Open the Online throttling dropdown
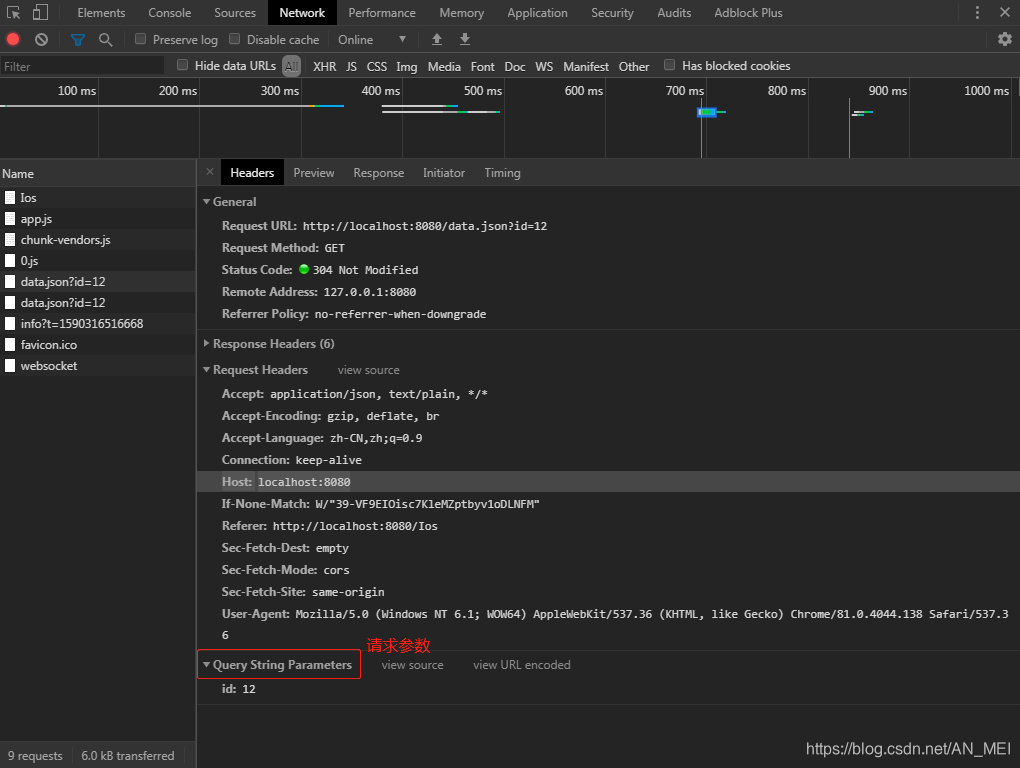 (x=372, y=40)
